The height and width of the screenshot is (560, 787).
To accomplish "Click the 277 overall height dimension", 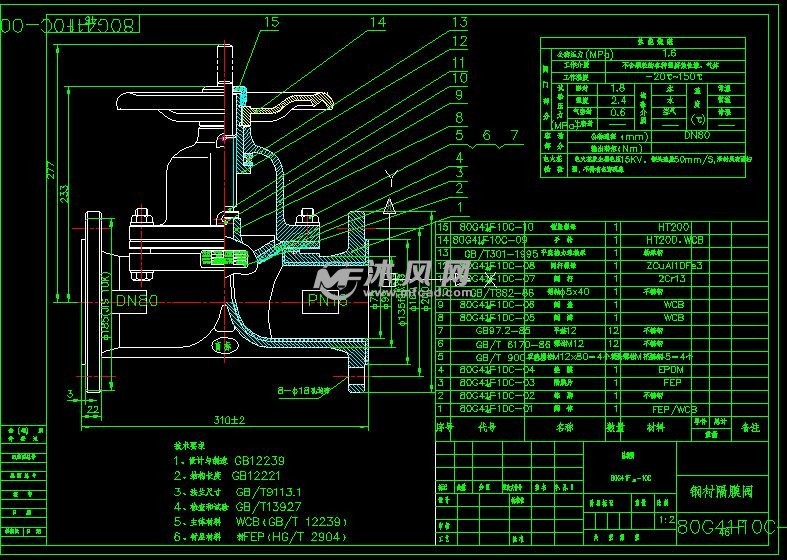I will (51, 169).
